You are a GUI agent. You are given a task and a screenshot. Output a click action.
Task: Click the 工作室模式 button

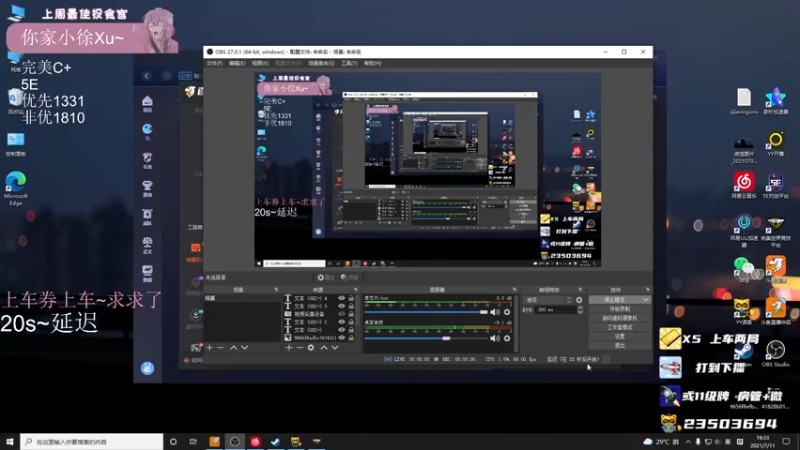click(x=619, y=327)
